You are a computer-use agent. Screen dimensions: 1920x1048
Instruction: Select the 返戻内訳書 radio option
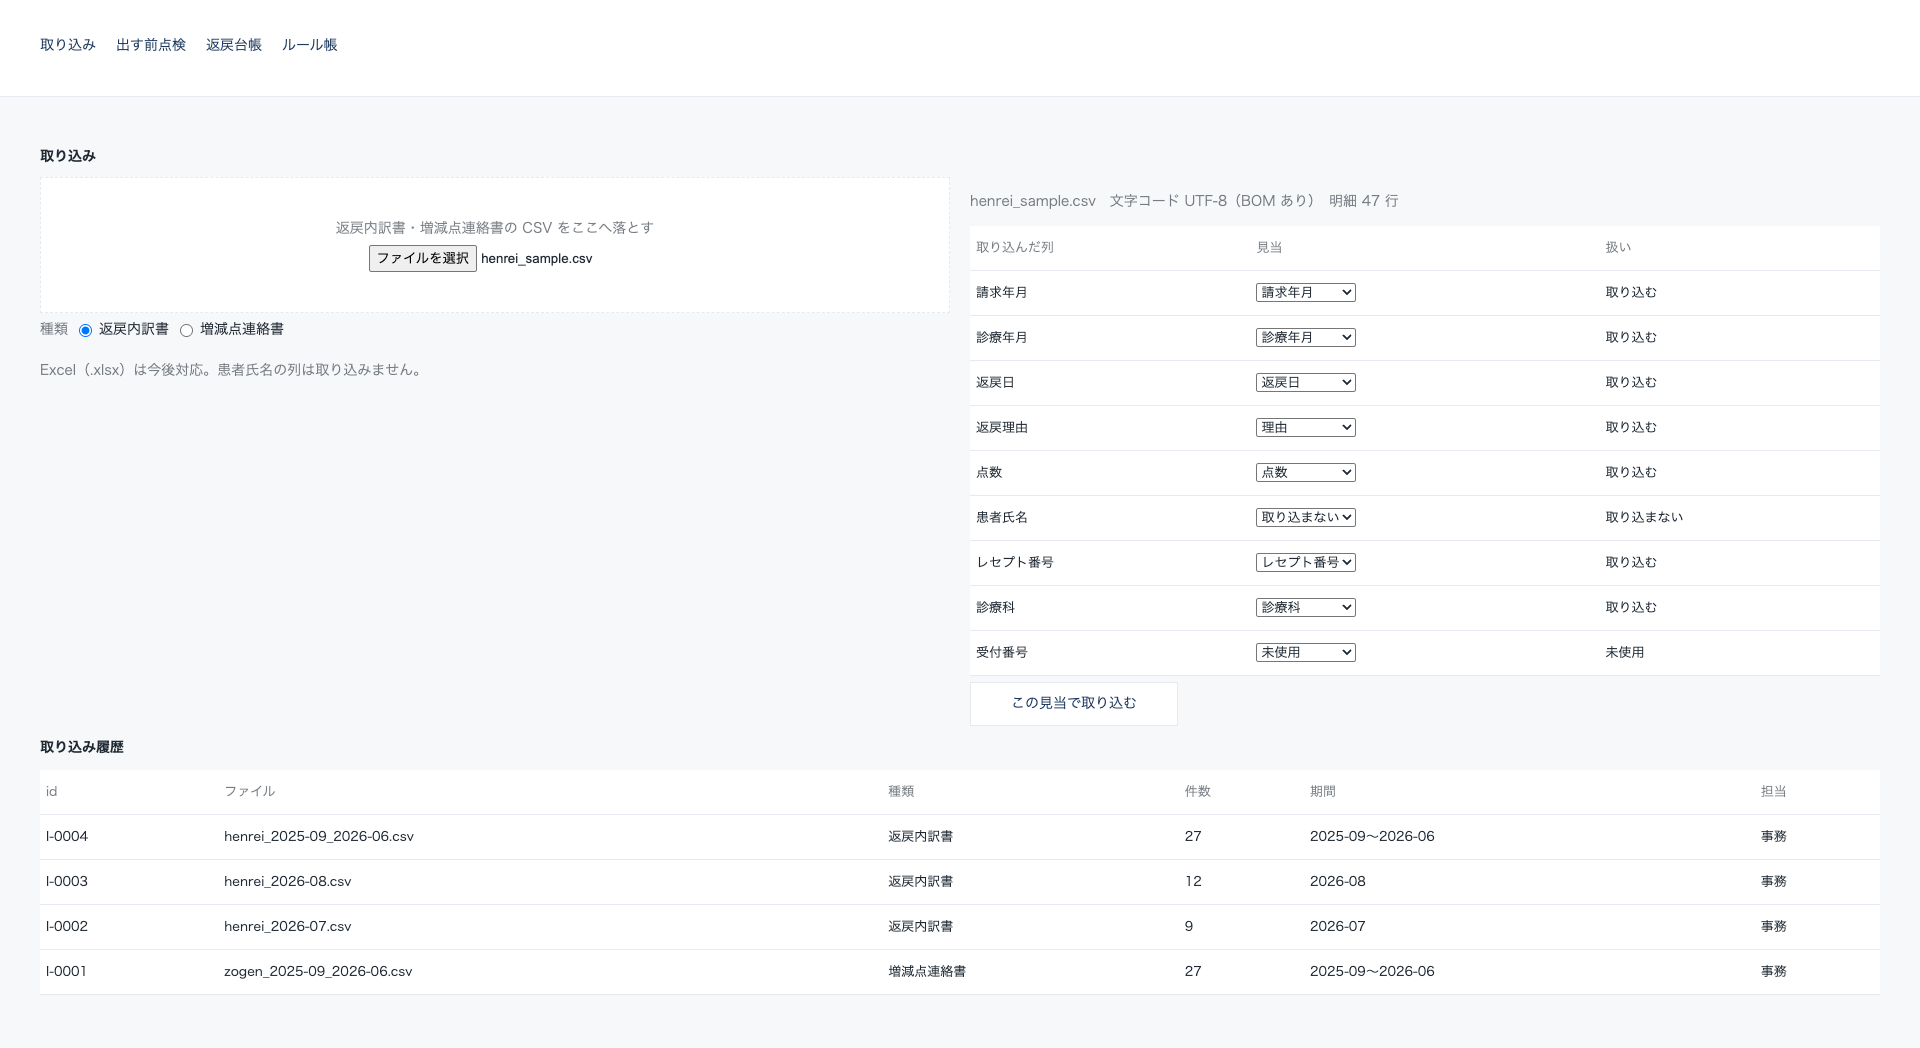[86, 330]
